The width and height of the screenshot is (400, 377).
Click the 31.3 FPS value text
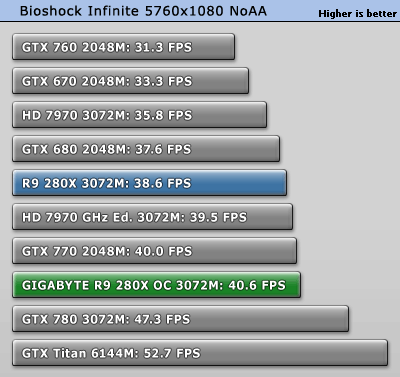[x=164, y=47]
